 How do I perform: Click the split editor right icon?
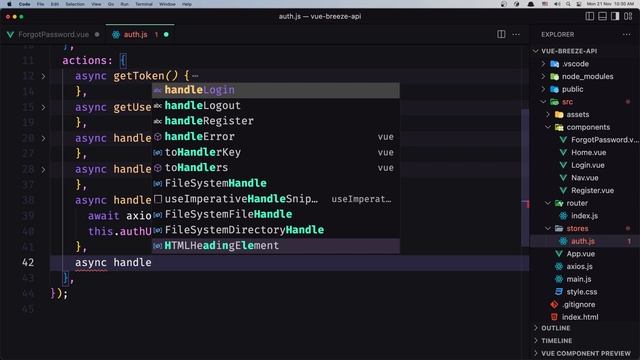(x=501, y=34)
